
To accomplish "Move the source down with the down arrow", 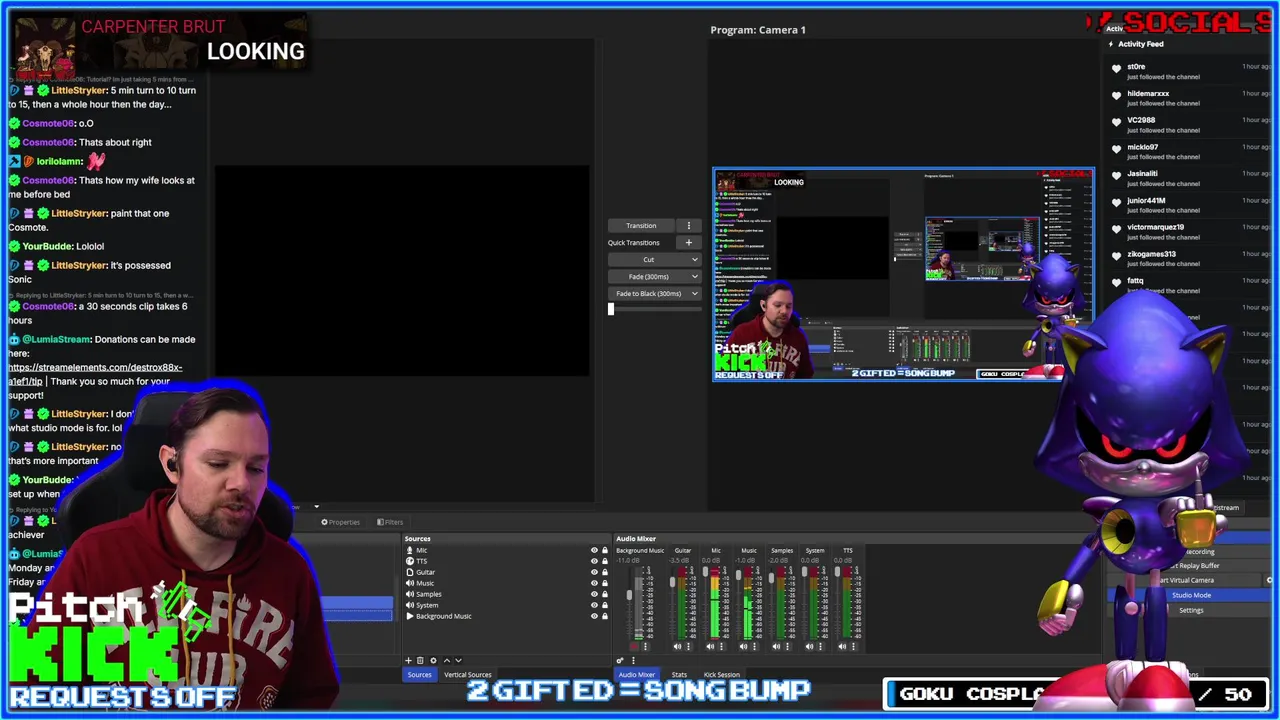I will pos(459,660).
